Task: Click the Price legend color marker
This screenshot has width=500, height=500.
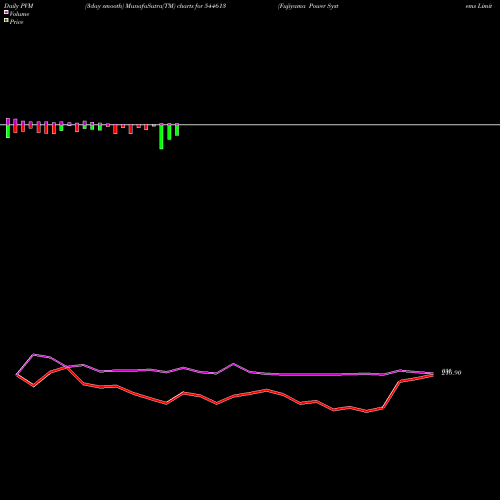Action: click(6, 21)
